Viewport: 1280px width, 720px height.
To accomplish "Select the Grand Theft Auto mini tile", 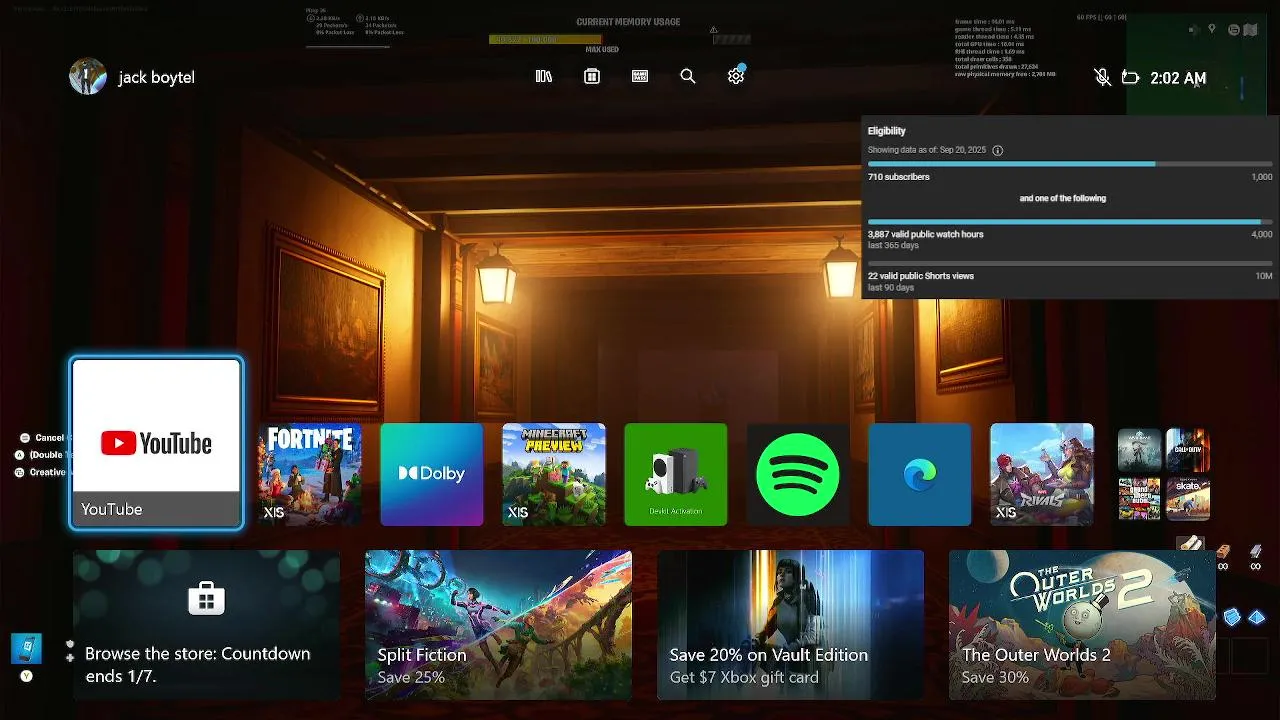I will click(x=1139, y=499).
